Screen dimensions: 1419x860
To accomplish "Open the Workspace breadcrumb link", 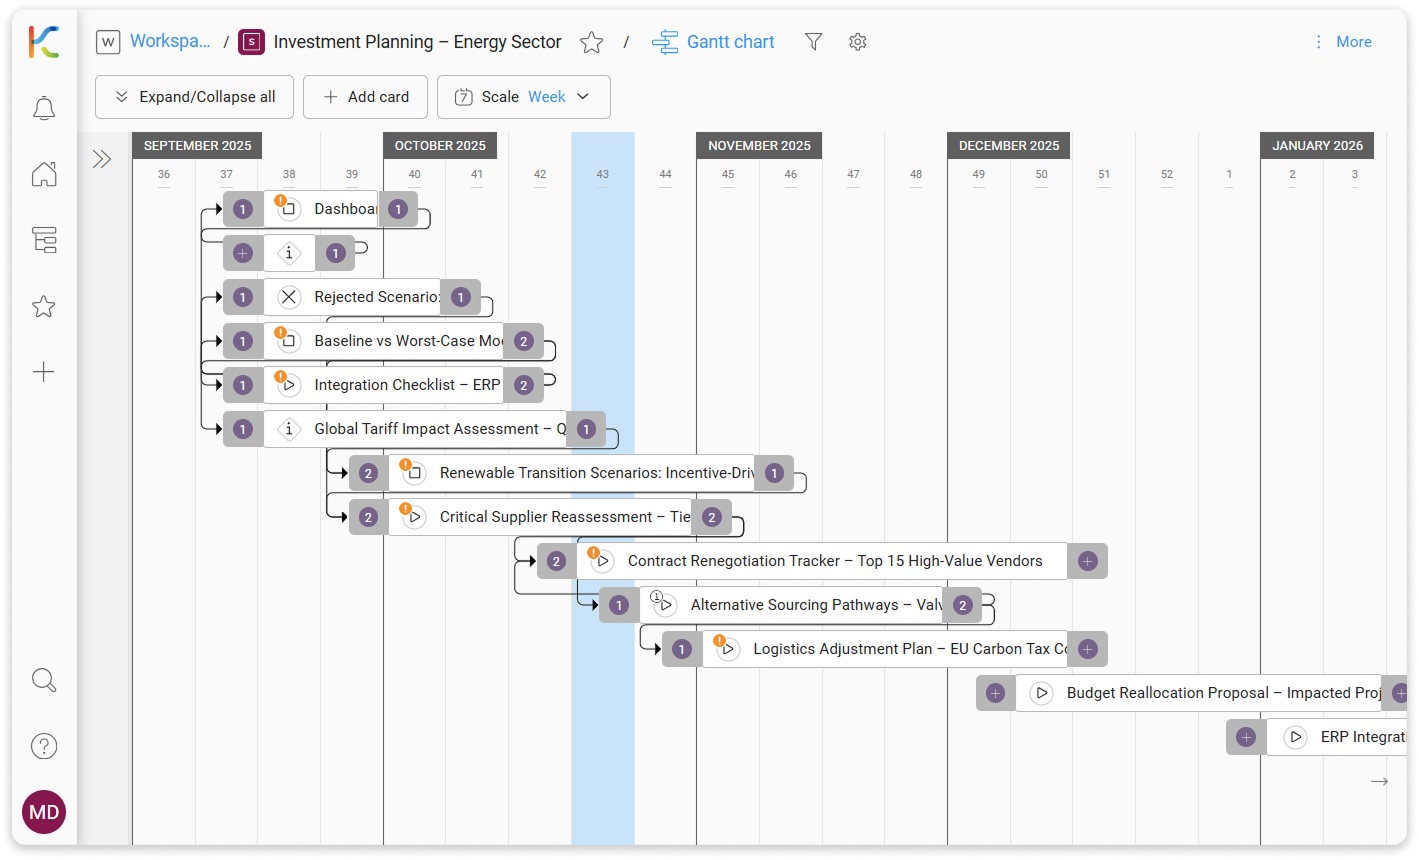I will [x=170, y=42].
